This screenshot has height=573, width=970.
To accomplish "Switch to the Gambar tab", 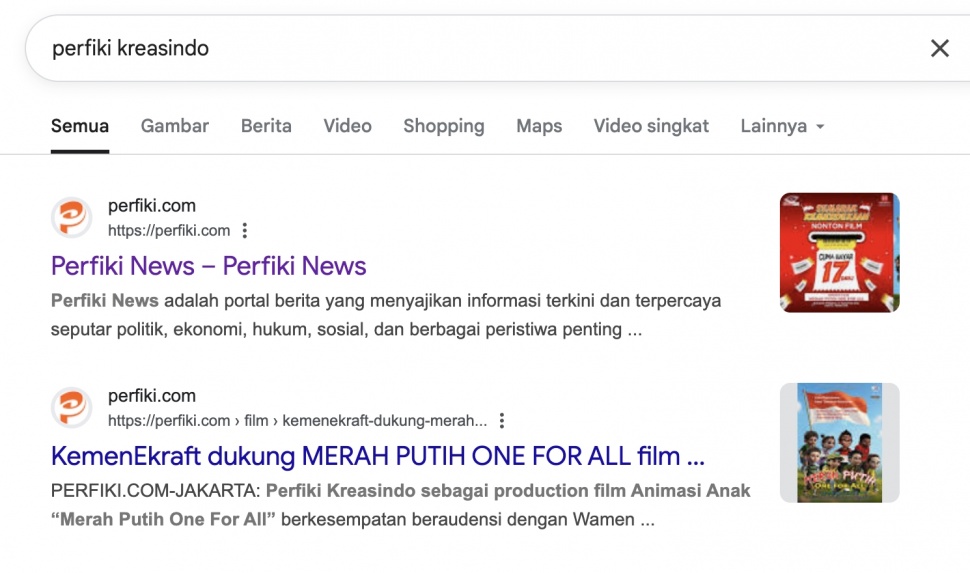I will coord(175,126).
